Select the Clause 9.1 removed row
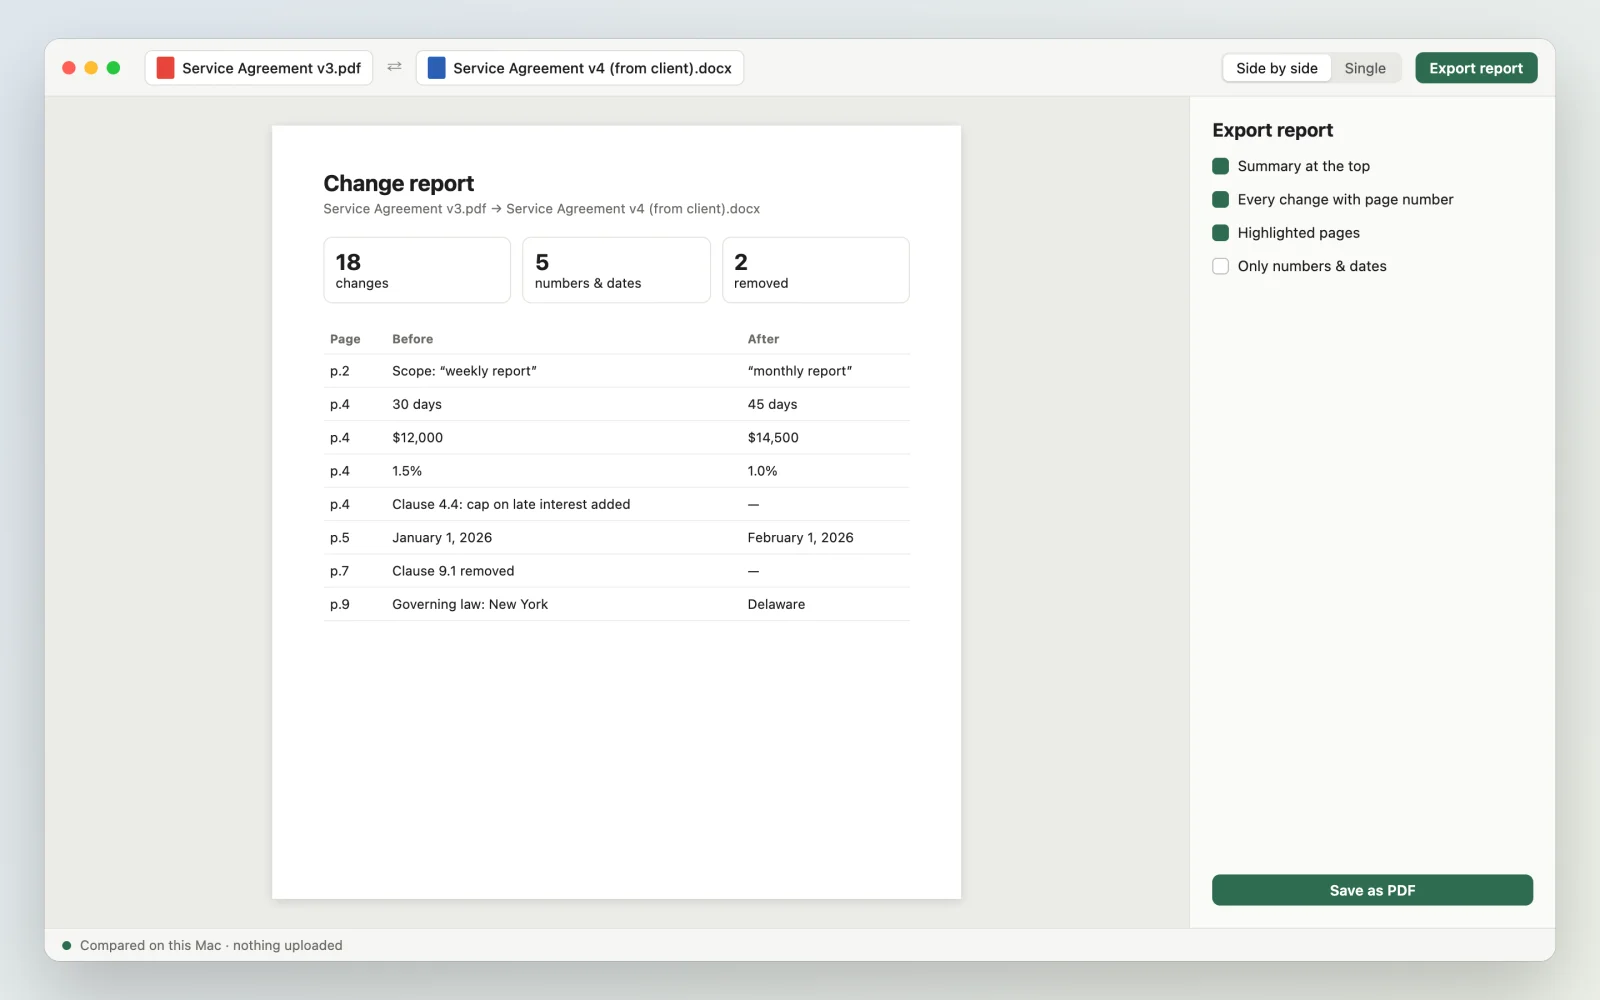1600x1000 pixels. point(617,571)
